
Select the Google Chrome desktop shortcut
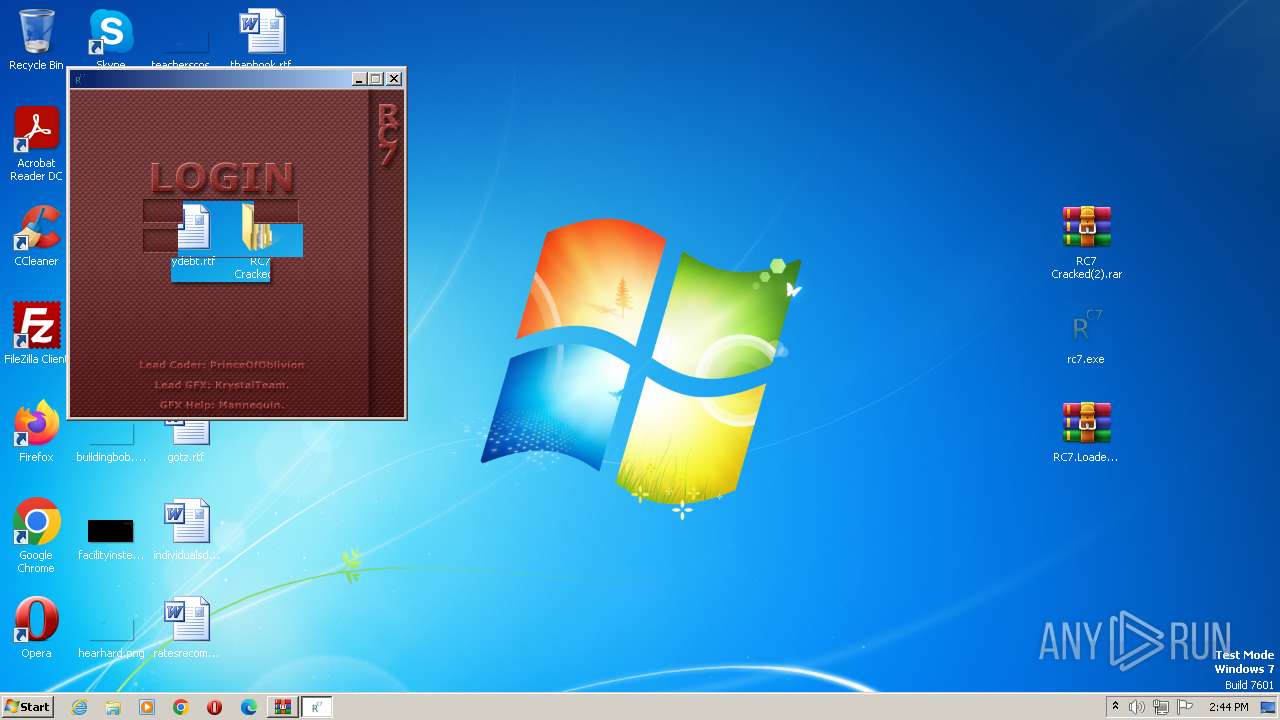tap(36, 536)
